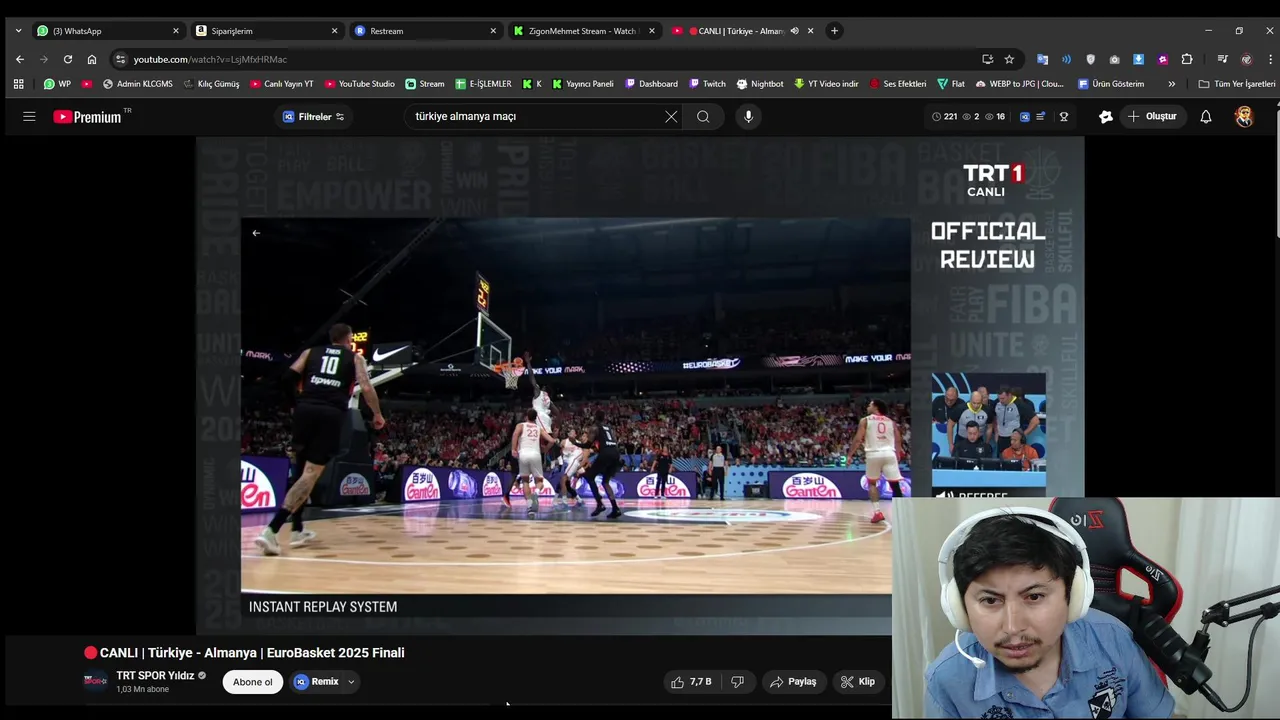Viewport: 1280px width, 720px height.
Task: Expand the Remix dropdown arrow
Action: click(351, 682)
